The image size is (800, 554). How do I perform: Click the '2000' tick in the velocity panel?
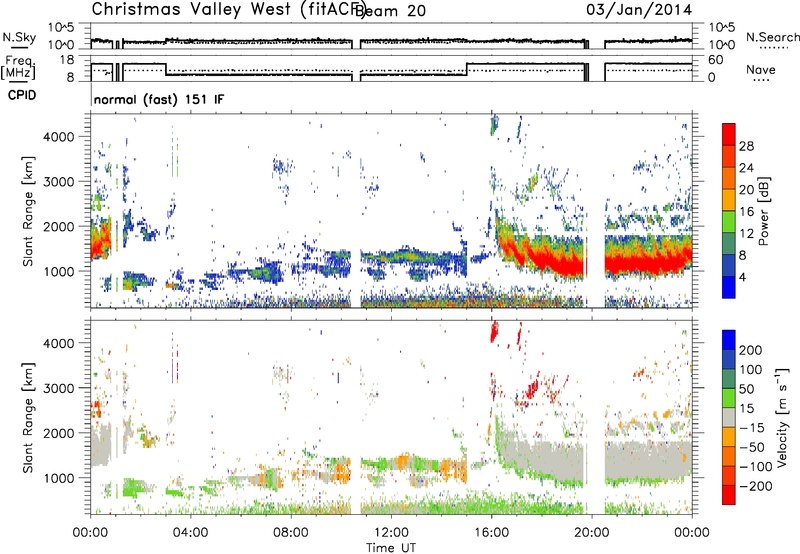59,433
